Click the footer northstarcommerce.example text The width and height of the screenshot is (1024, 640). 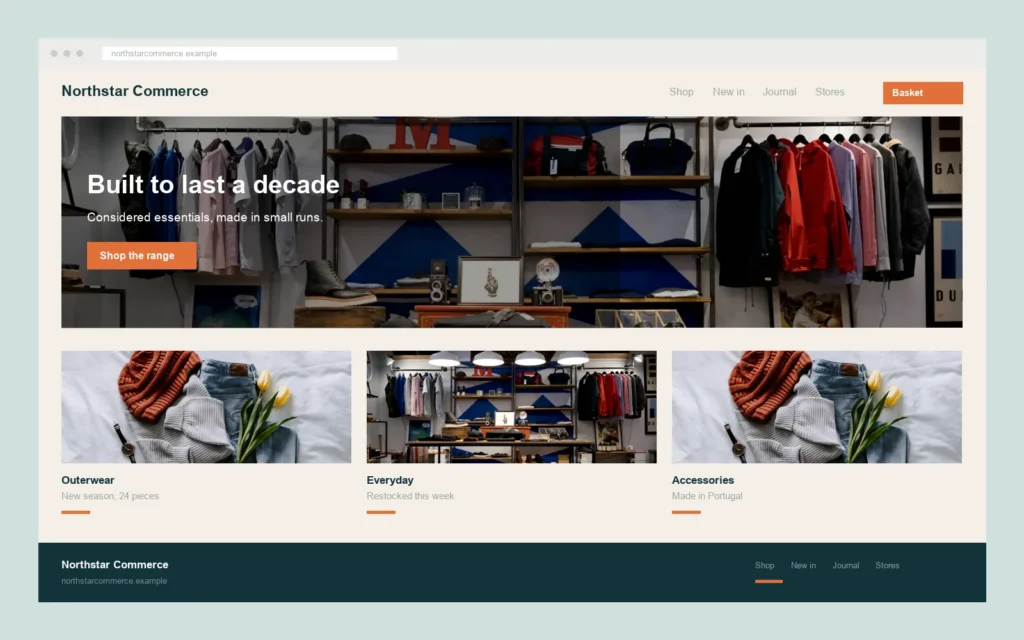[x=114, y=581]
